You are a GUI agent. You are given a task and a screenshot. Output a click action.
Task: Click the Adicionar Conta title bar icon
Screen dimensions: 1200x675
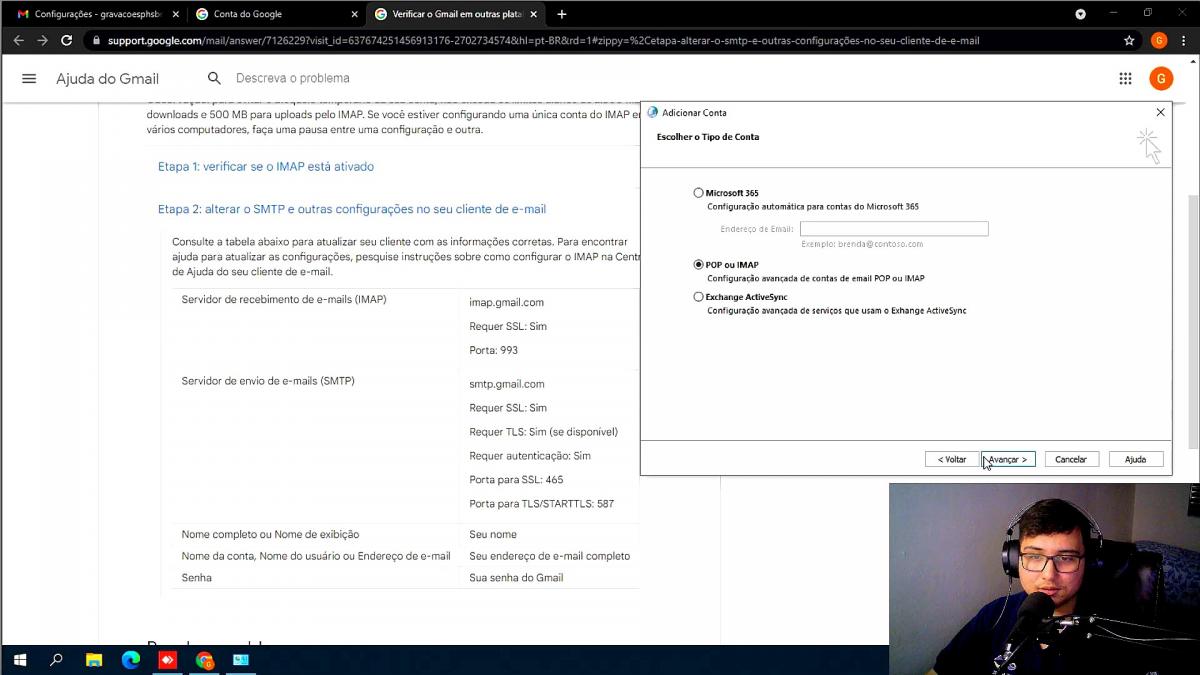(652, 113)
